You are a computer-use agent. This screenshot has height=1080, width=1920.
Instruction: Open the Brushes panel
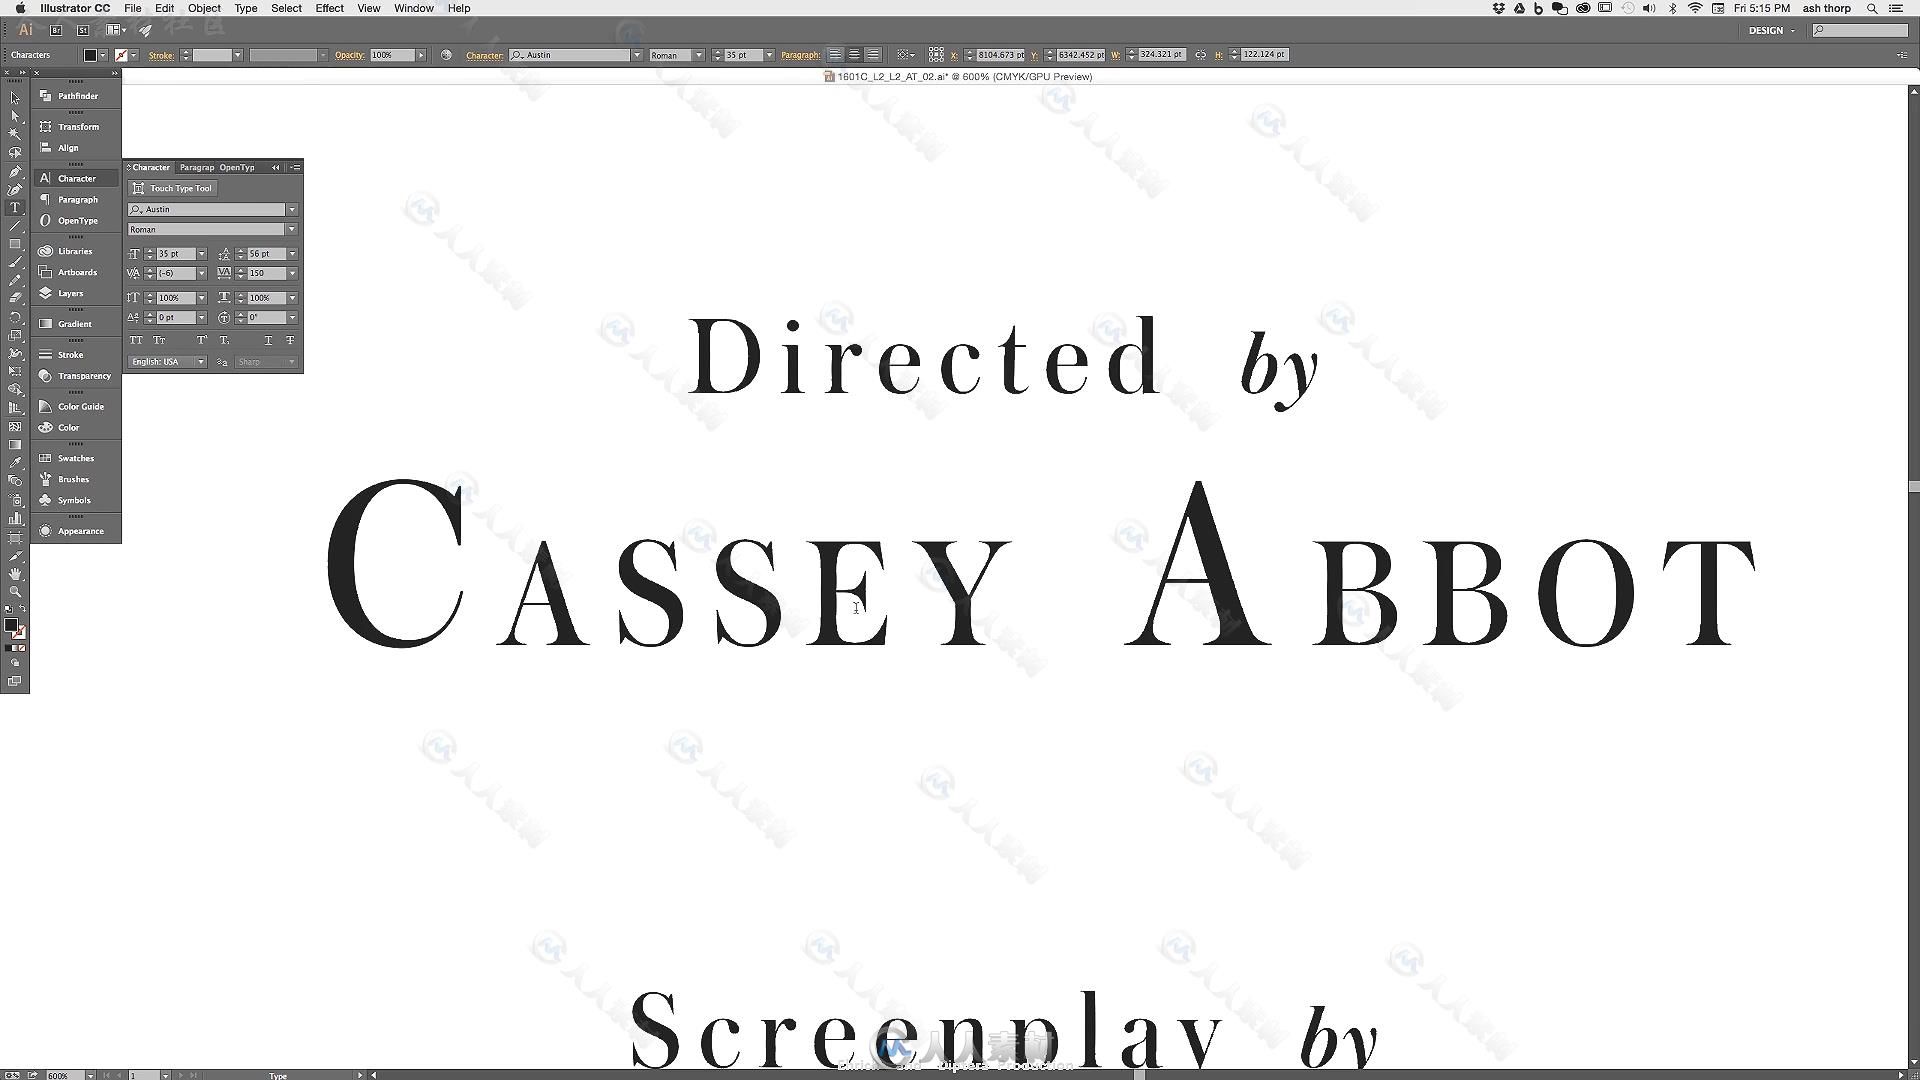coord(76,479)
